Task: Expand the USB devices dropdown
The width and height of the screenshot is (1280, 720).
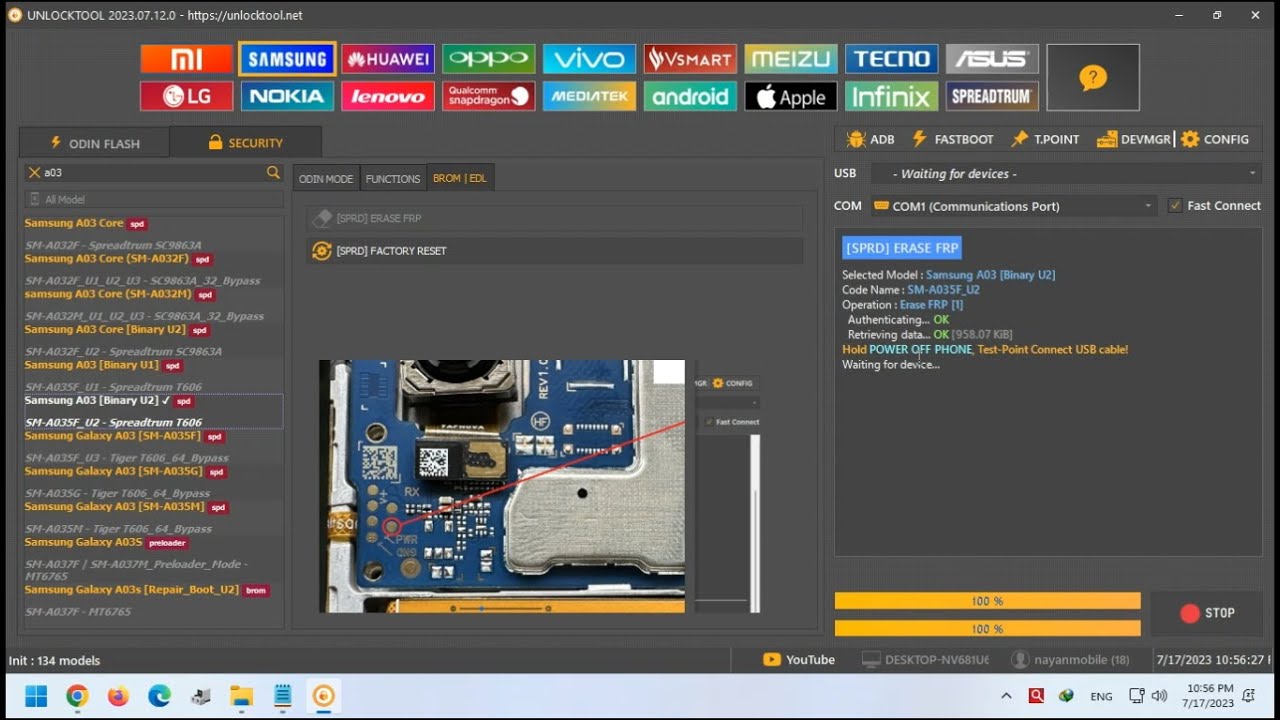Action: point(1067,173)
